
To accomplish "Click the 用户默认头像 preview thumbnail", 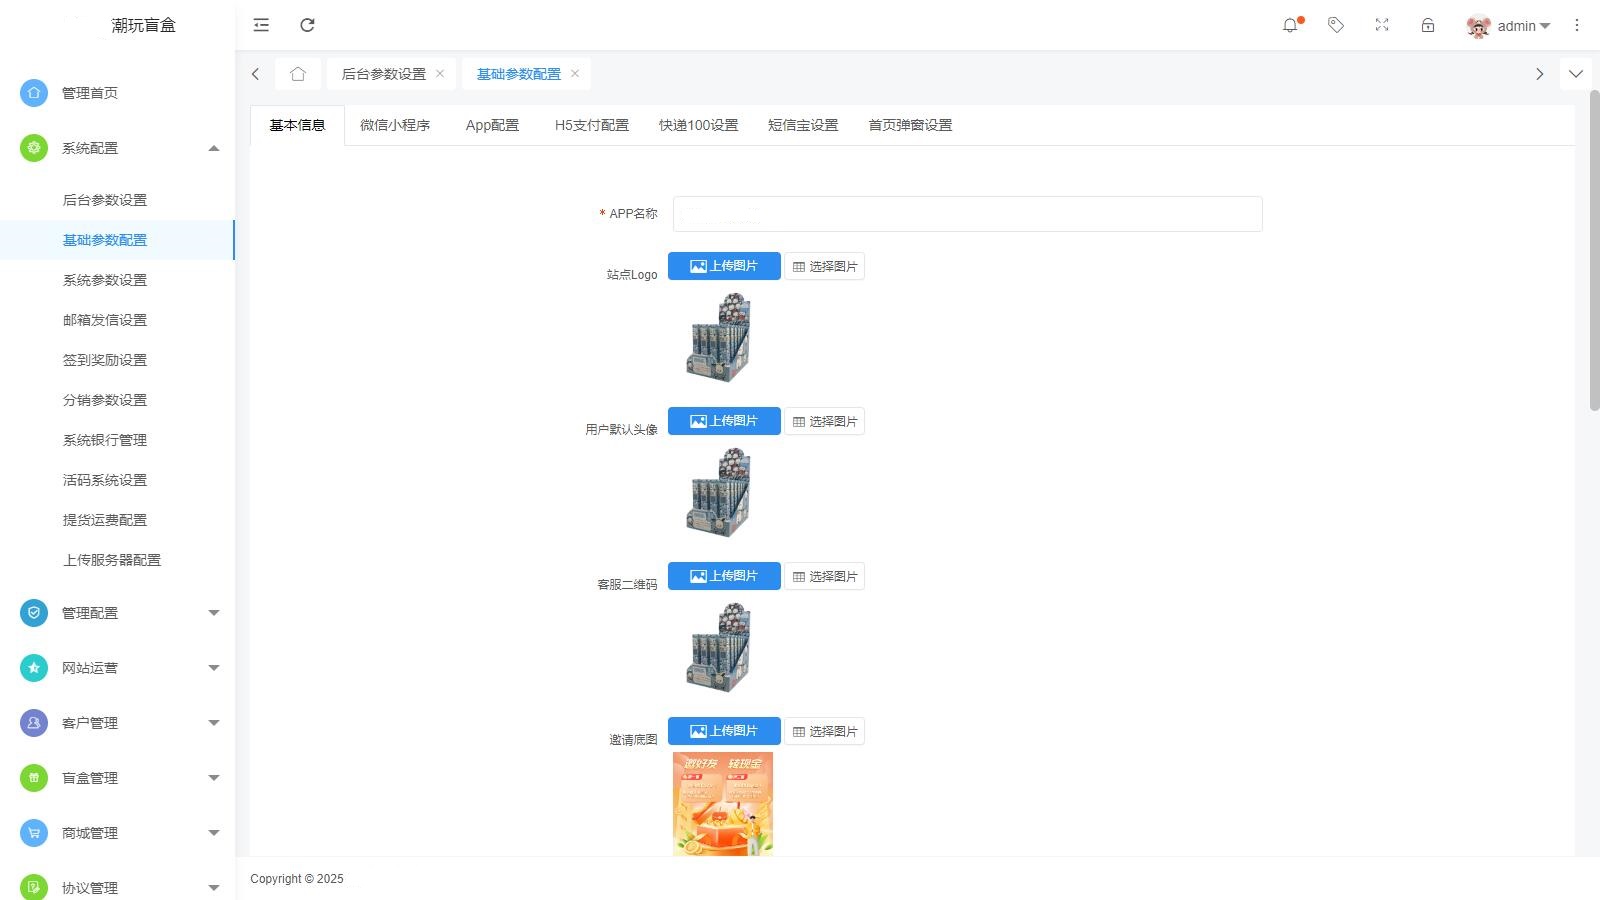I will click(x=719, y=493).
